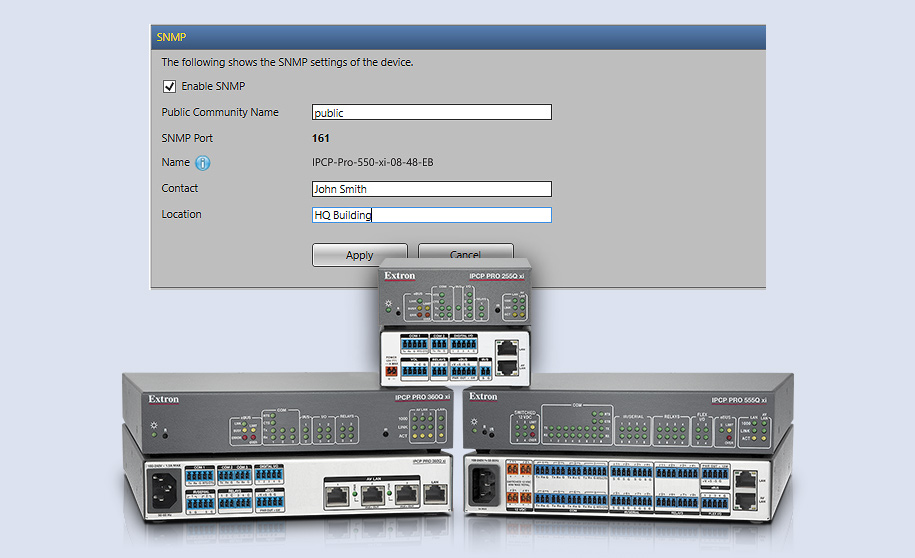Viewport: 915px width, 558px height.
Task: Click the SNMP panel title
Action: coord(171,37)
